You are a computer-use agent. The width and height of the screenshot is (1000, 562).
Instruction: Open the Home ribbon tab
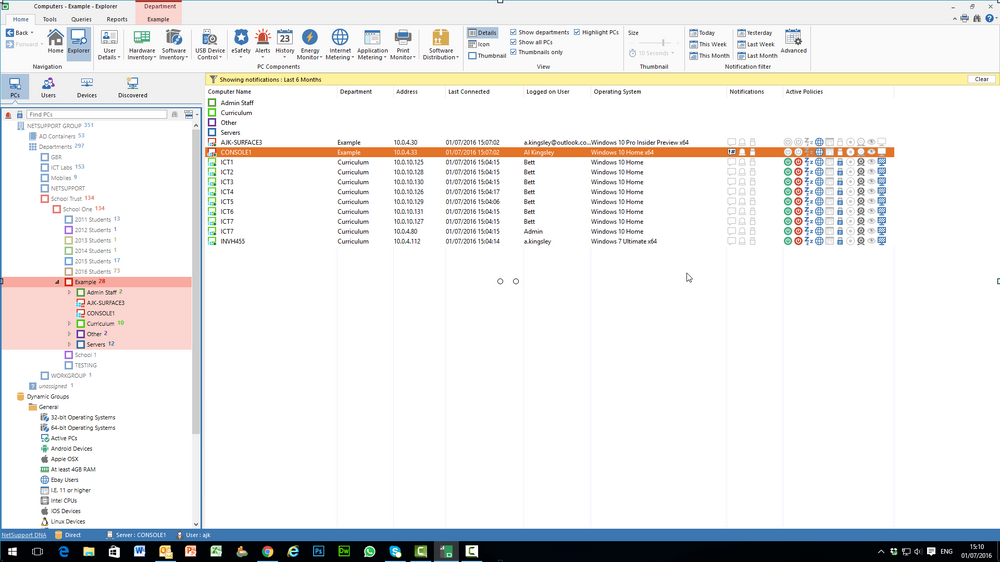20,19
